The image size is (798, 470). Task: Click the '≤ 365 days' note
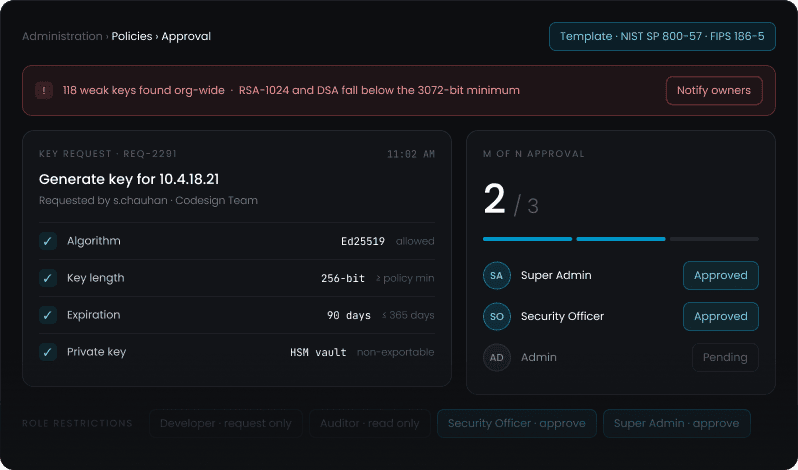click(408, 315)
